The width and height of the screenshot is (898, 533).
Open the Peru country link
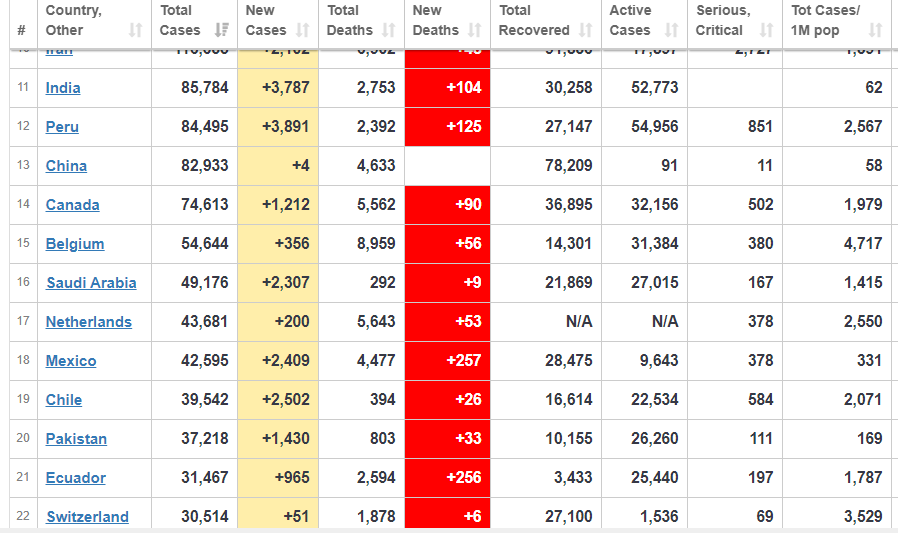click(62, 127)
